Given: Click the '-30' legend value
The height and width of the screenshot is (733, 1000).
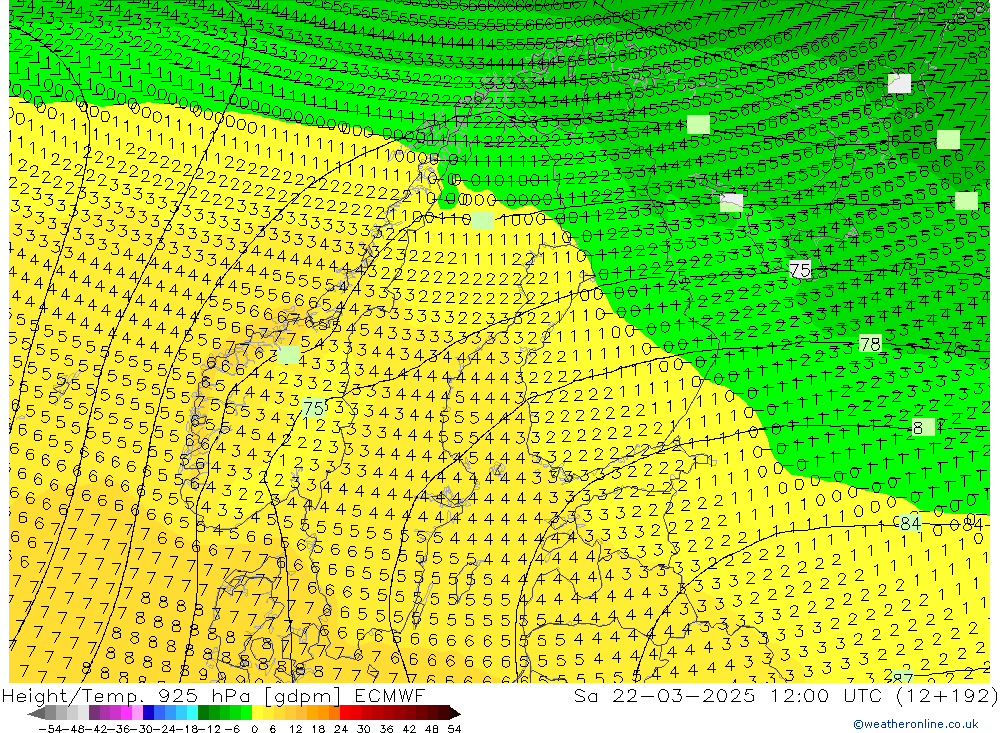Looking at the screenshot, I should click(x=142, y=729).
